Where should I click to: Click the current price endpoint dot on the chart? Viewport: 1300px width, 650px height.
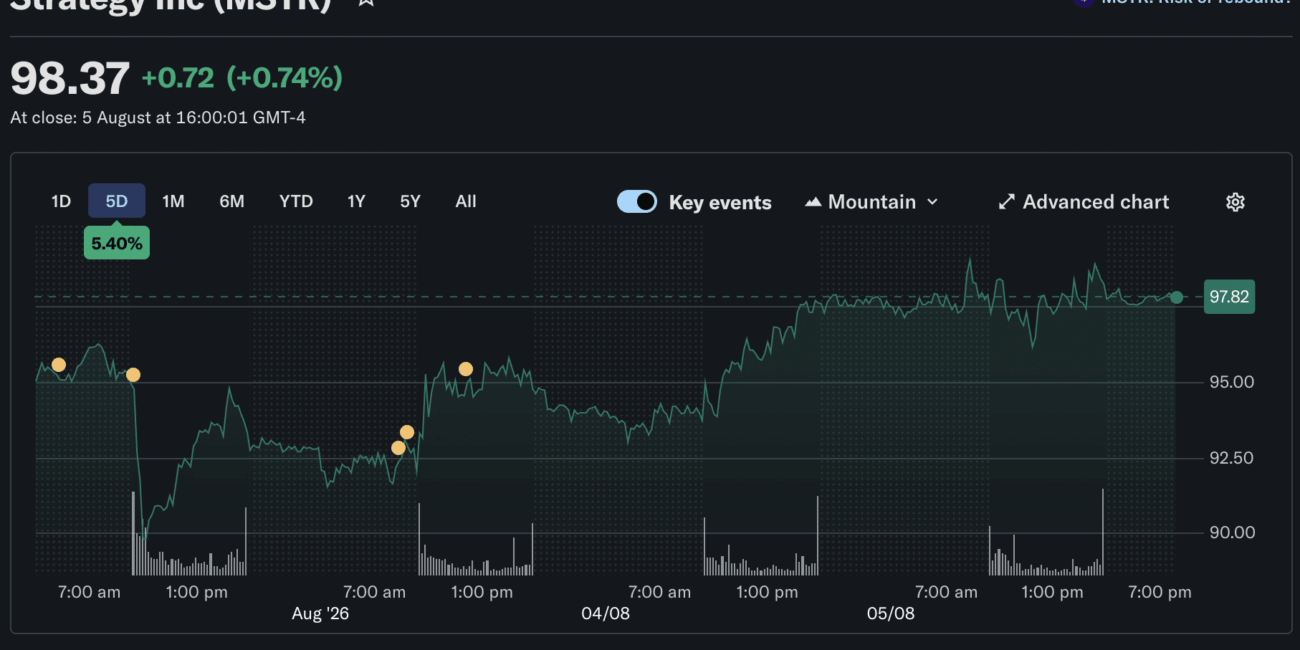[x=1176, y=297]
